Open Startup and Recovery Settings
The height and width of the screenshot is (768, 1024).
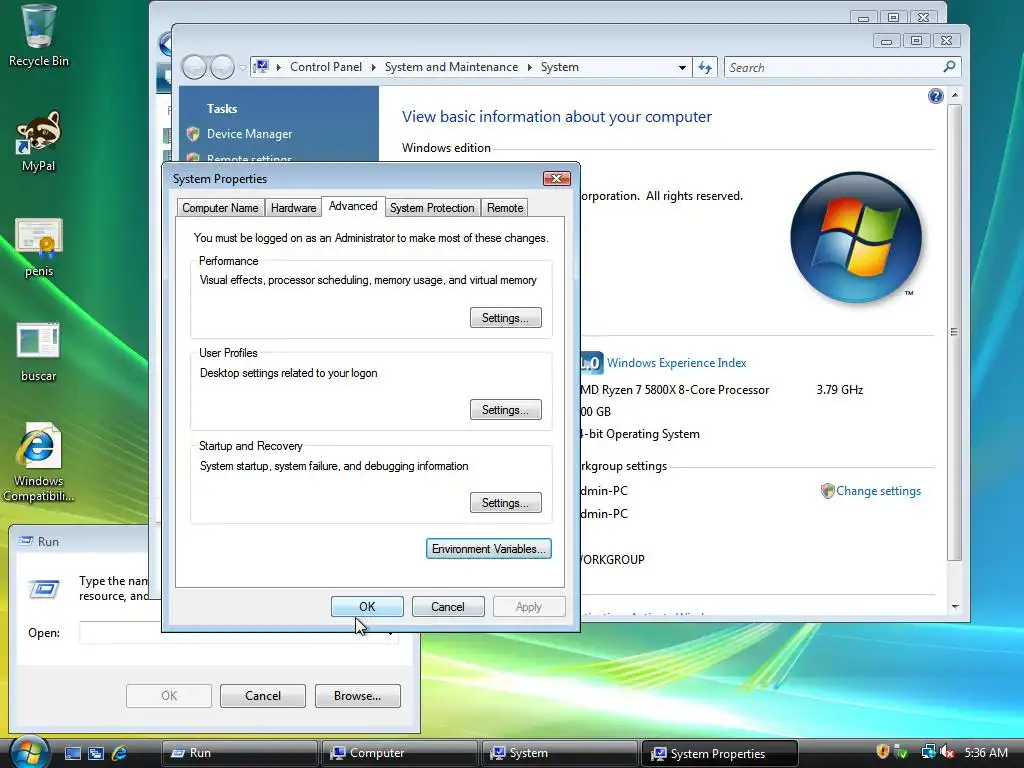505,503
